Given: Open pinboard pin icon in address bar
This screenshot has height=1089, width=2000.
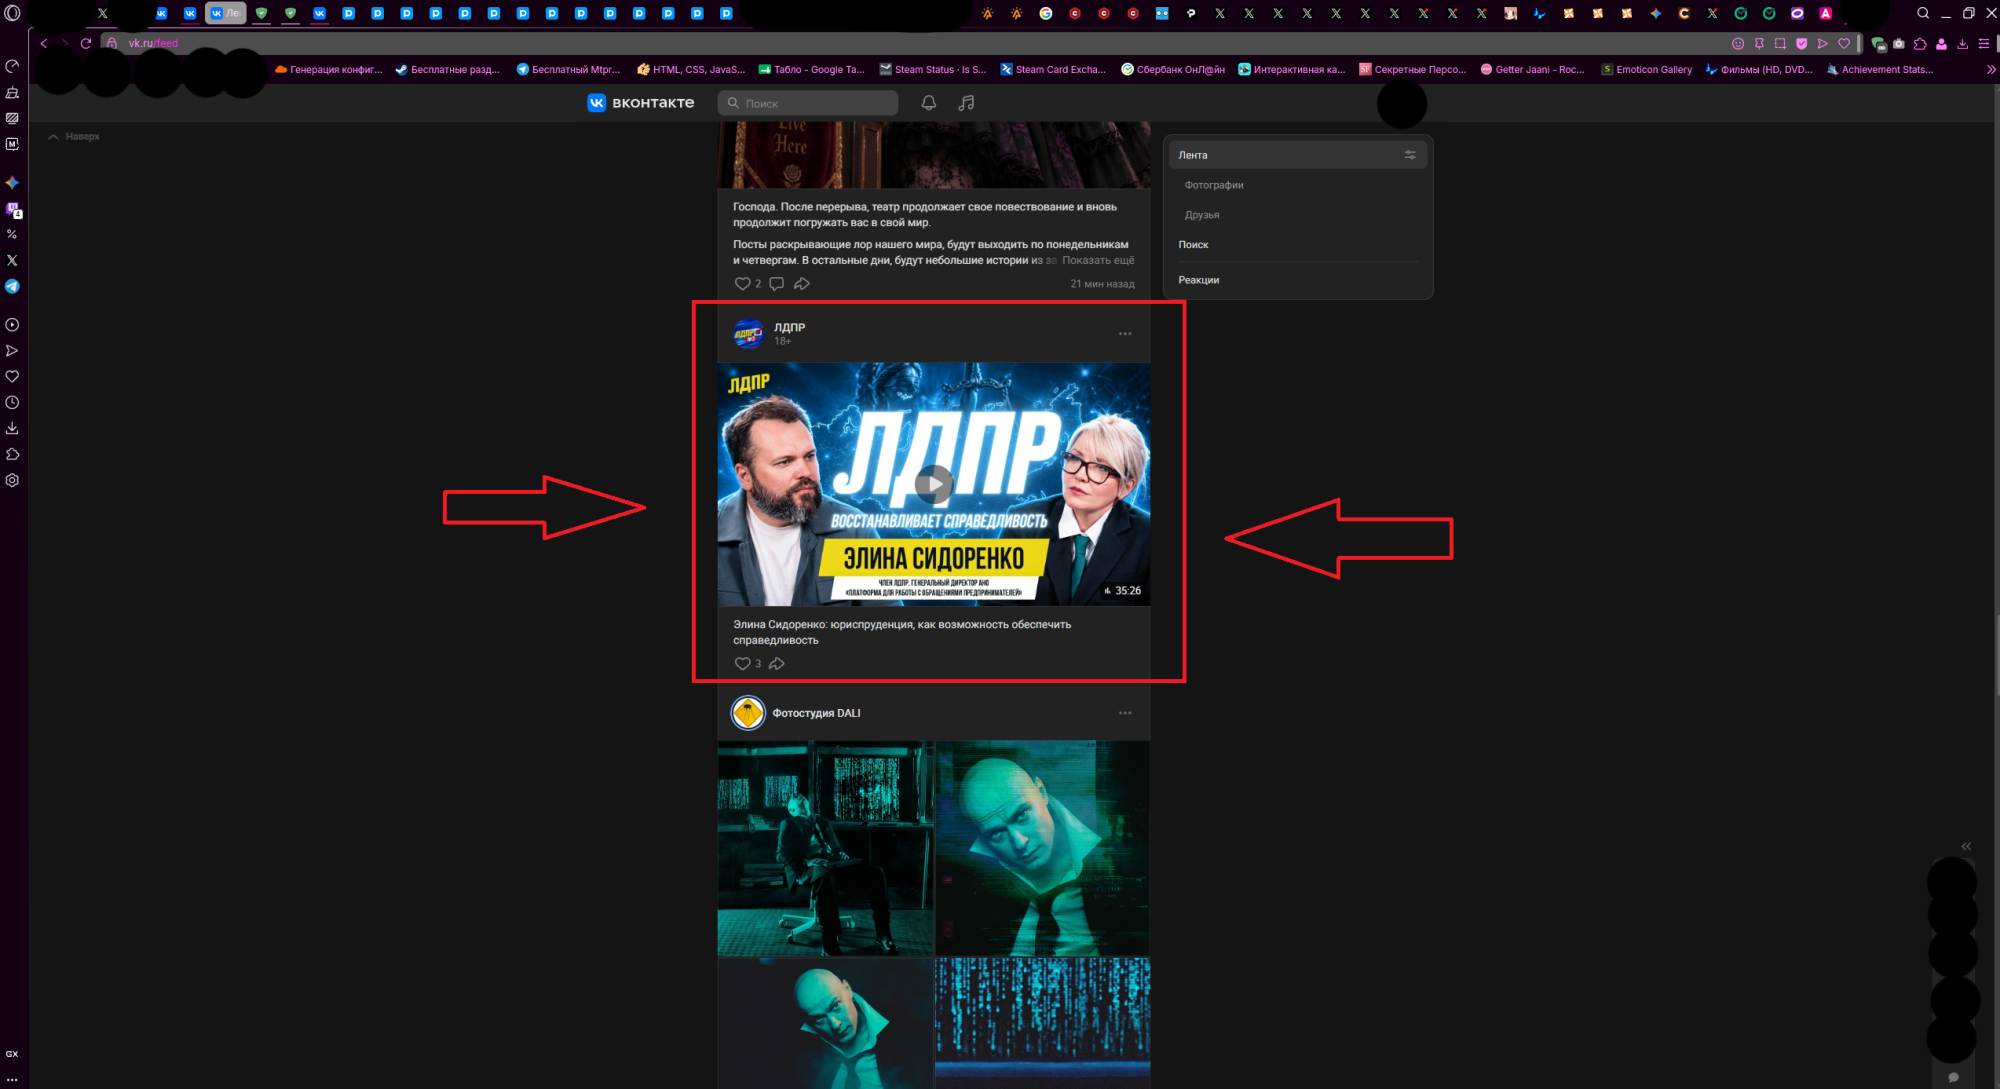Looking at the screenshot, I should tap(1759, 44).
